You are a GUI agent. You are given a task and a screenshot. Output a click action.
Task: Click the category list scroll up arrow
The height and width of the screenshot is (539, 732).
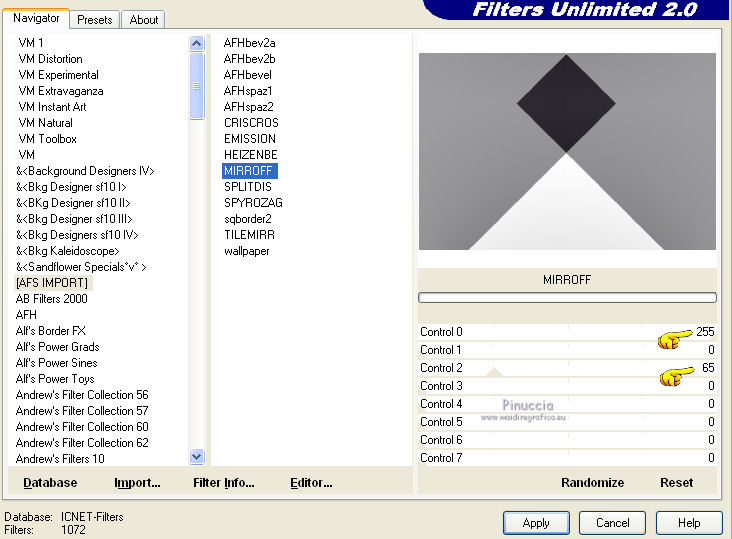pyautogui.click(x=197, y=44)
